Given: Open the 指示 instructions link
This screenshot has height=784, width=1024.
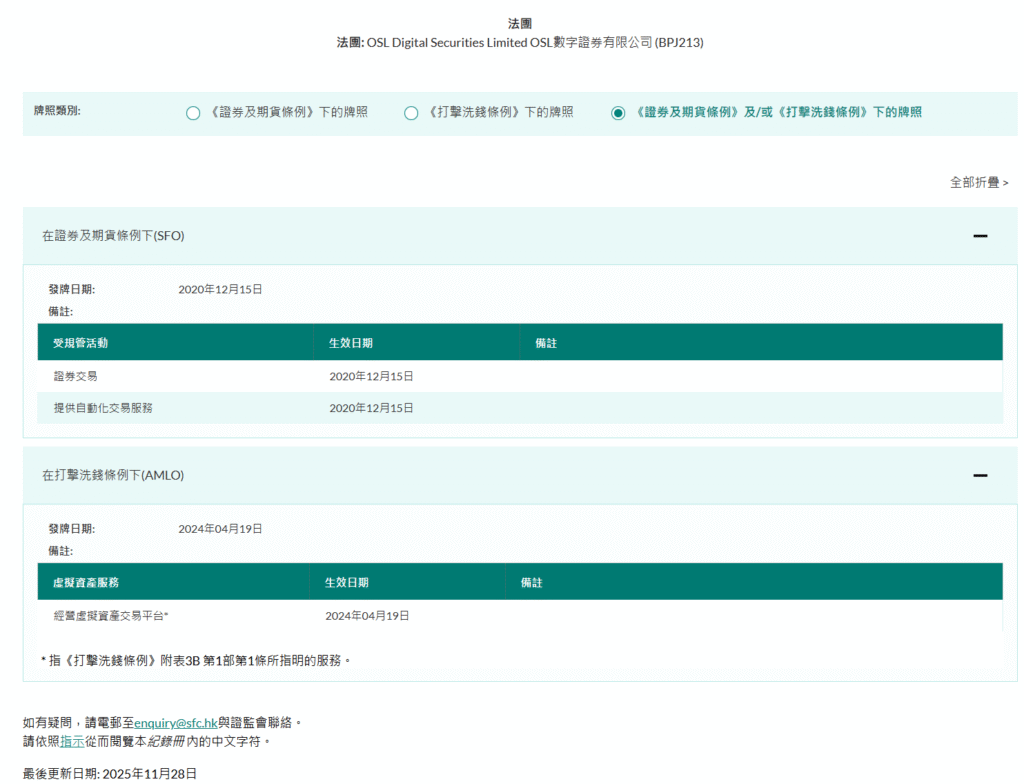Looking at the screenshot, I should [x=72, y=741].
